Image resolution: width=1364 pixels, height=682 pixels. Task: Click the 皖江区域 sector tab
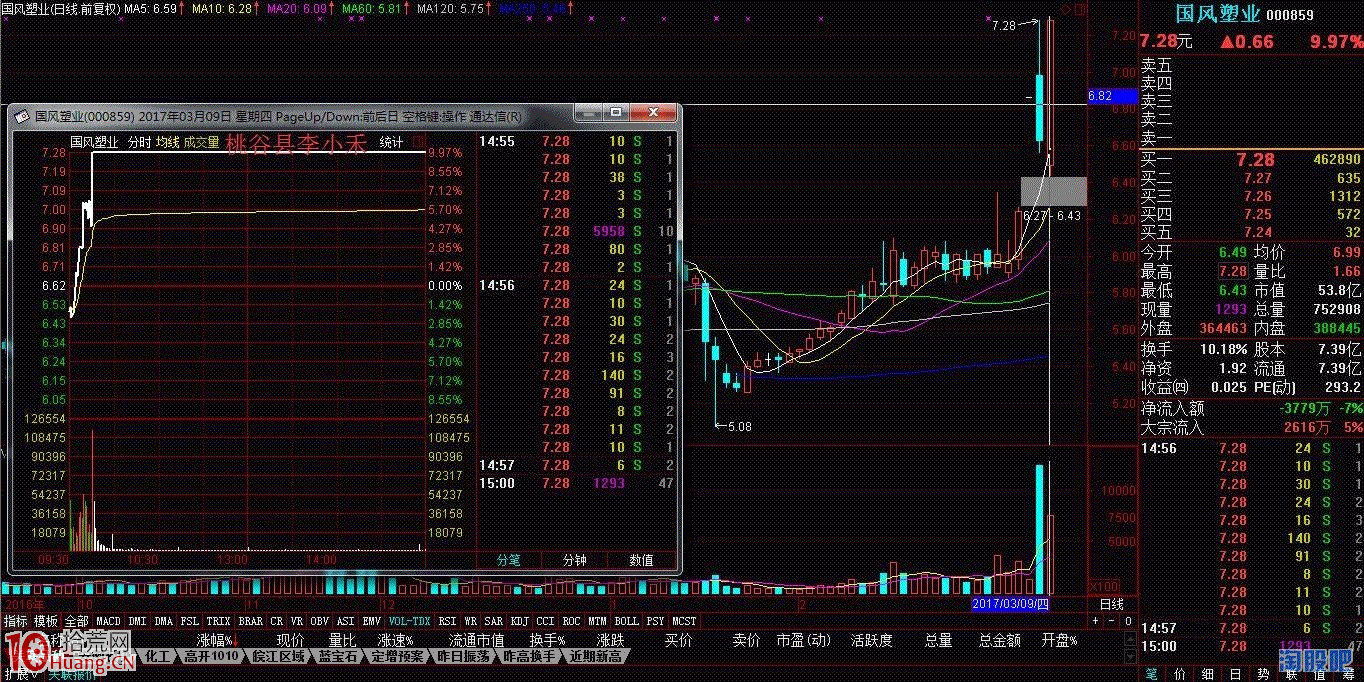[x=279, y=656]
